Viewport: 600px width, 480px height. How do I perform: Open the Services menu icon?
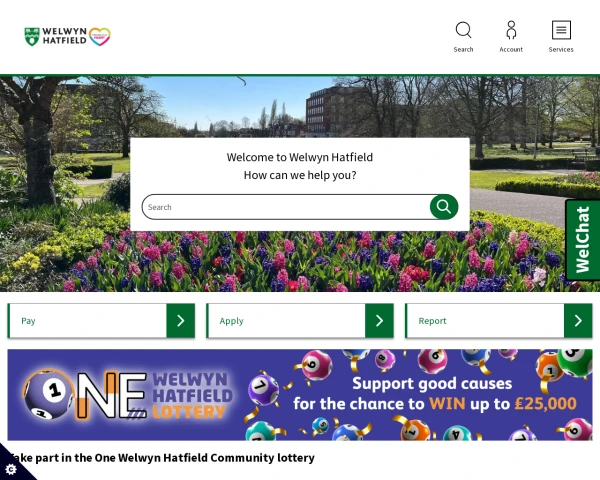[x=561, y=37]
